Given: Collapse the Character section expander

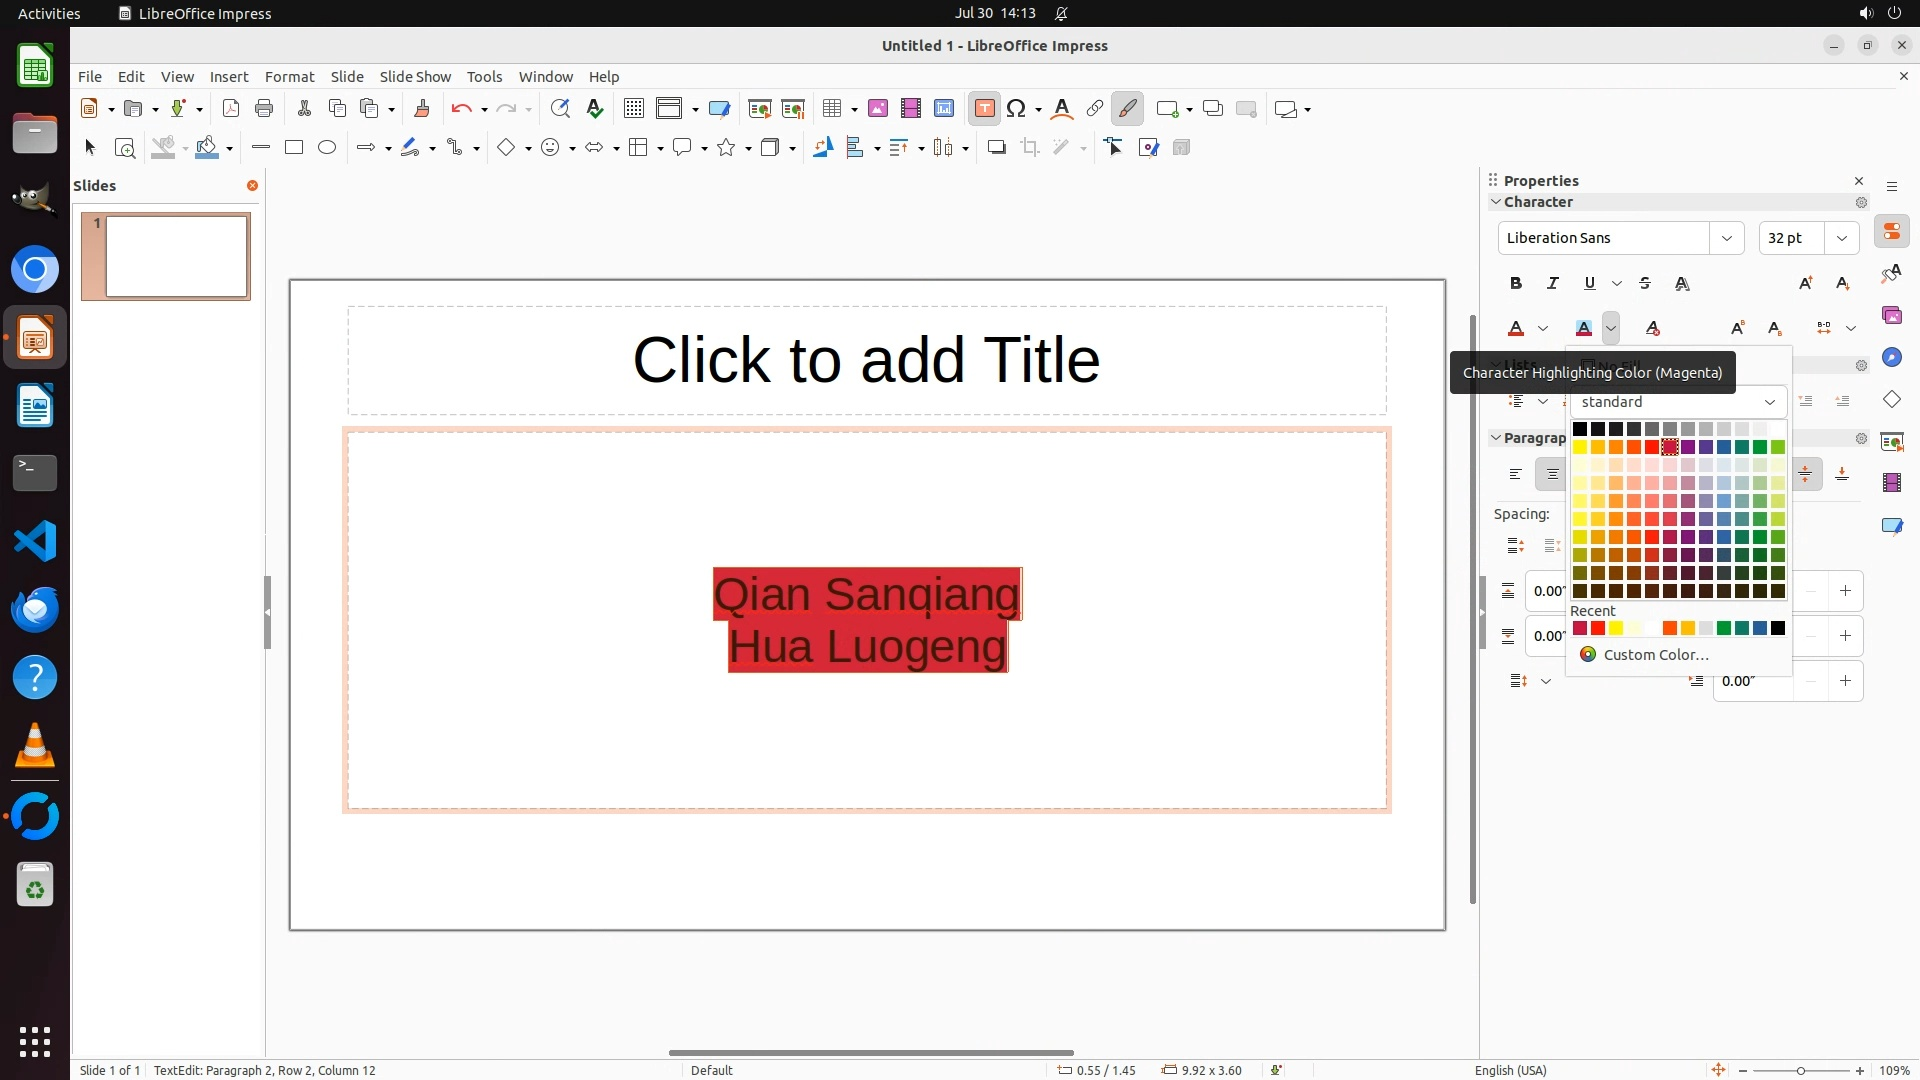Looking at the screenshot, I should pyautogui.click(x=1496, y=202).
